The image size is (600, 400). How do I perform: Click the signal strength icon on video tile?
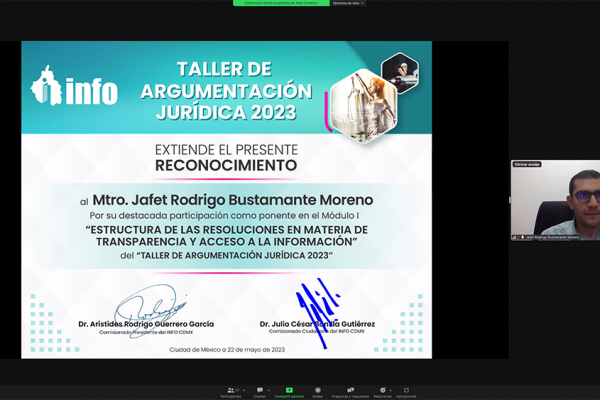coord(514,237)
